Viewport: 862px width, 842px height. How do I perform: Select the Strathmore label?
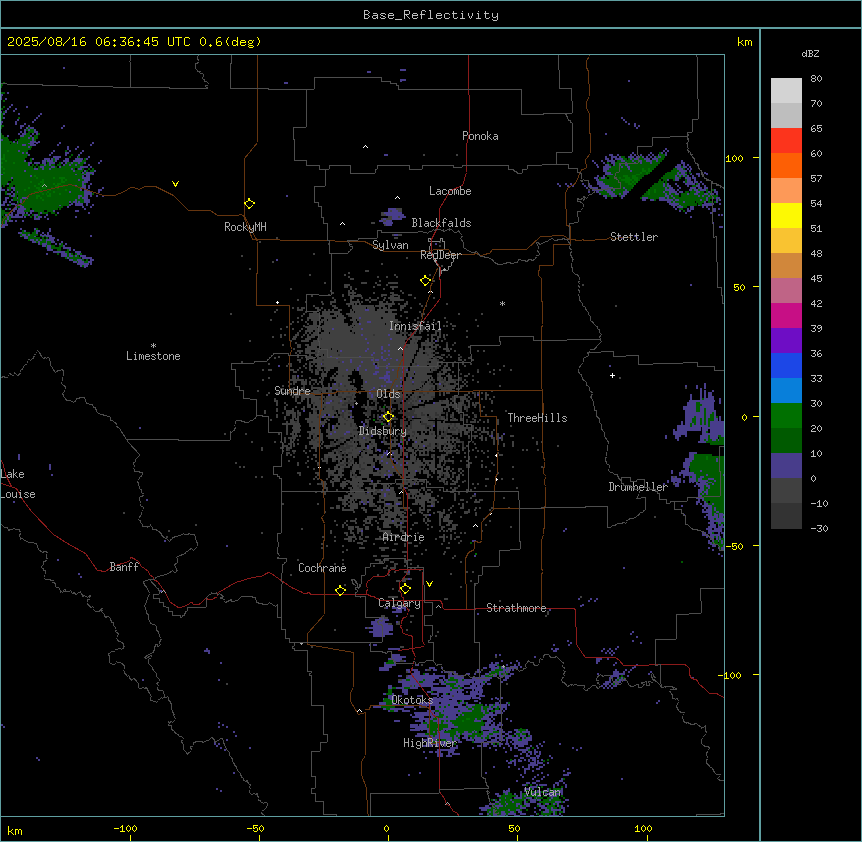pyautogui.click(x=516, y=608)
